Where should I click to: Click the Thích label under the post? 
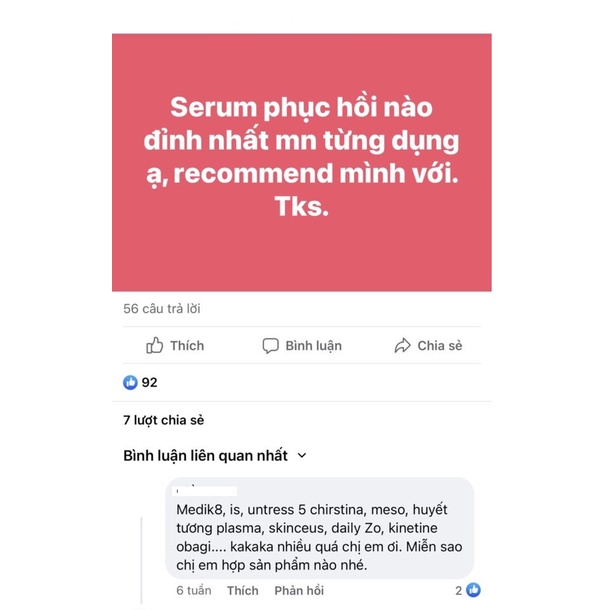click(187, 345)
